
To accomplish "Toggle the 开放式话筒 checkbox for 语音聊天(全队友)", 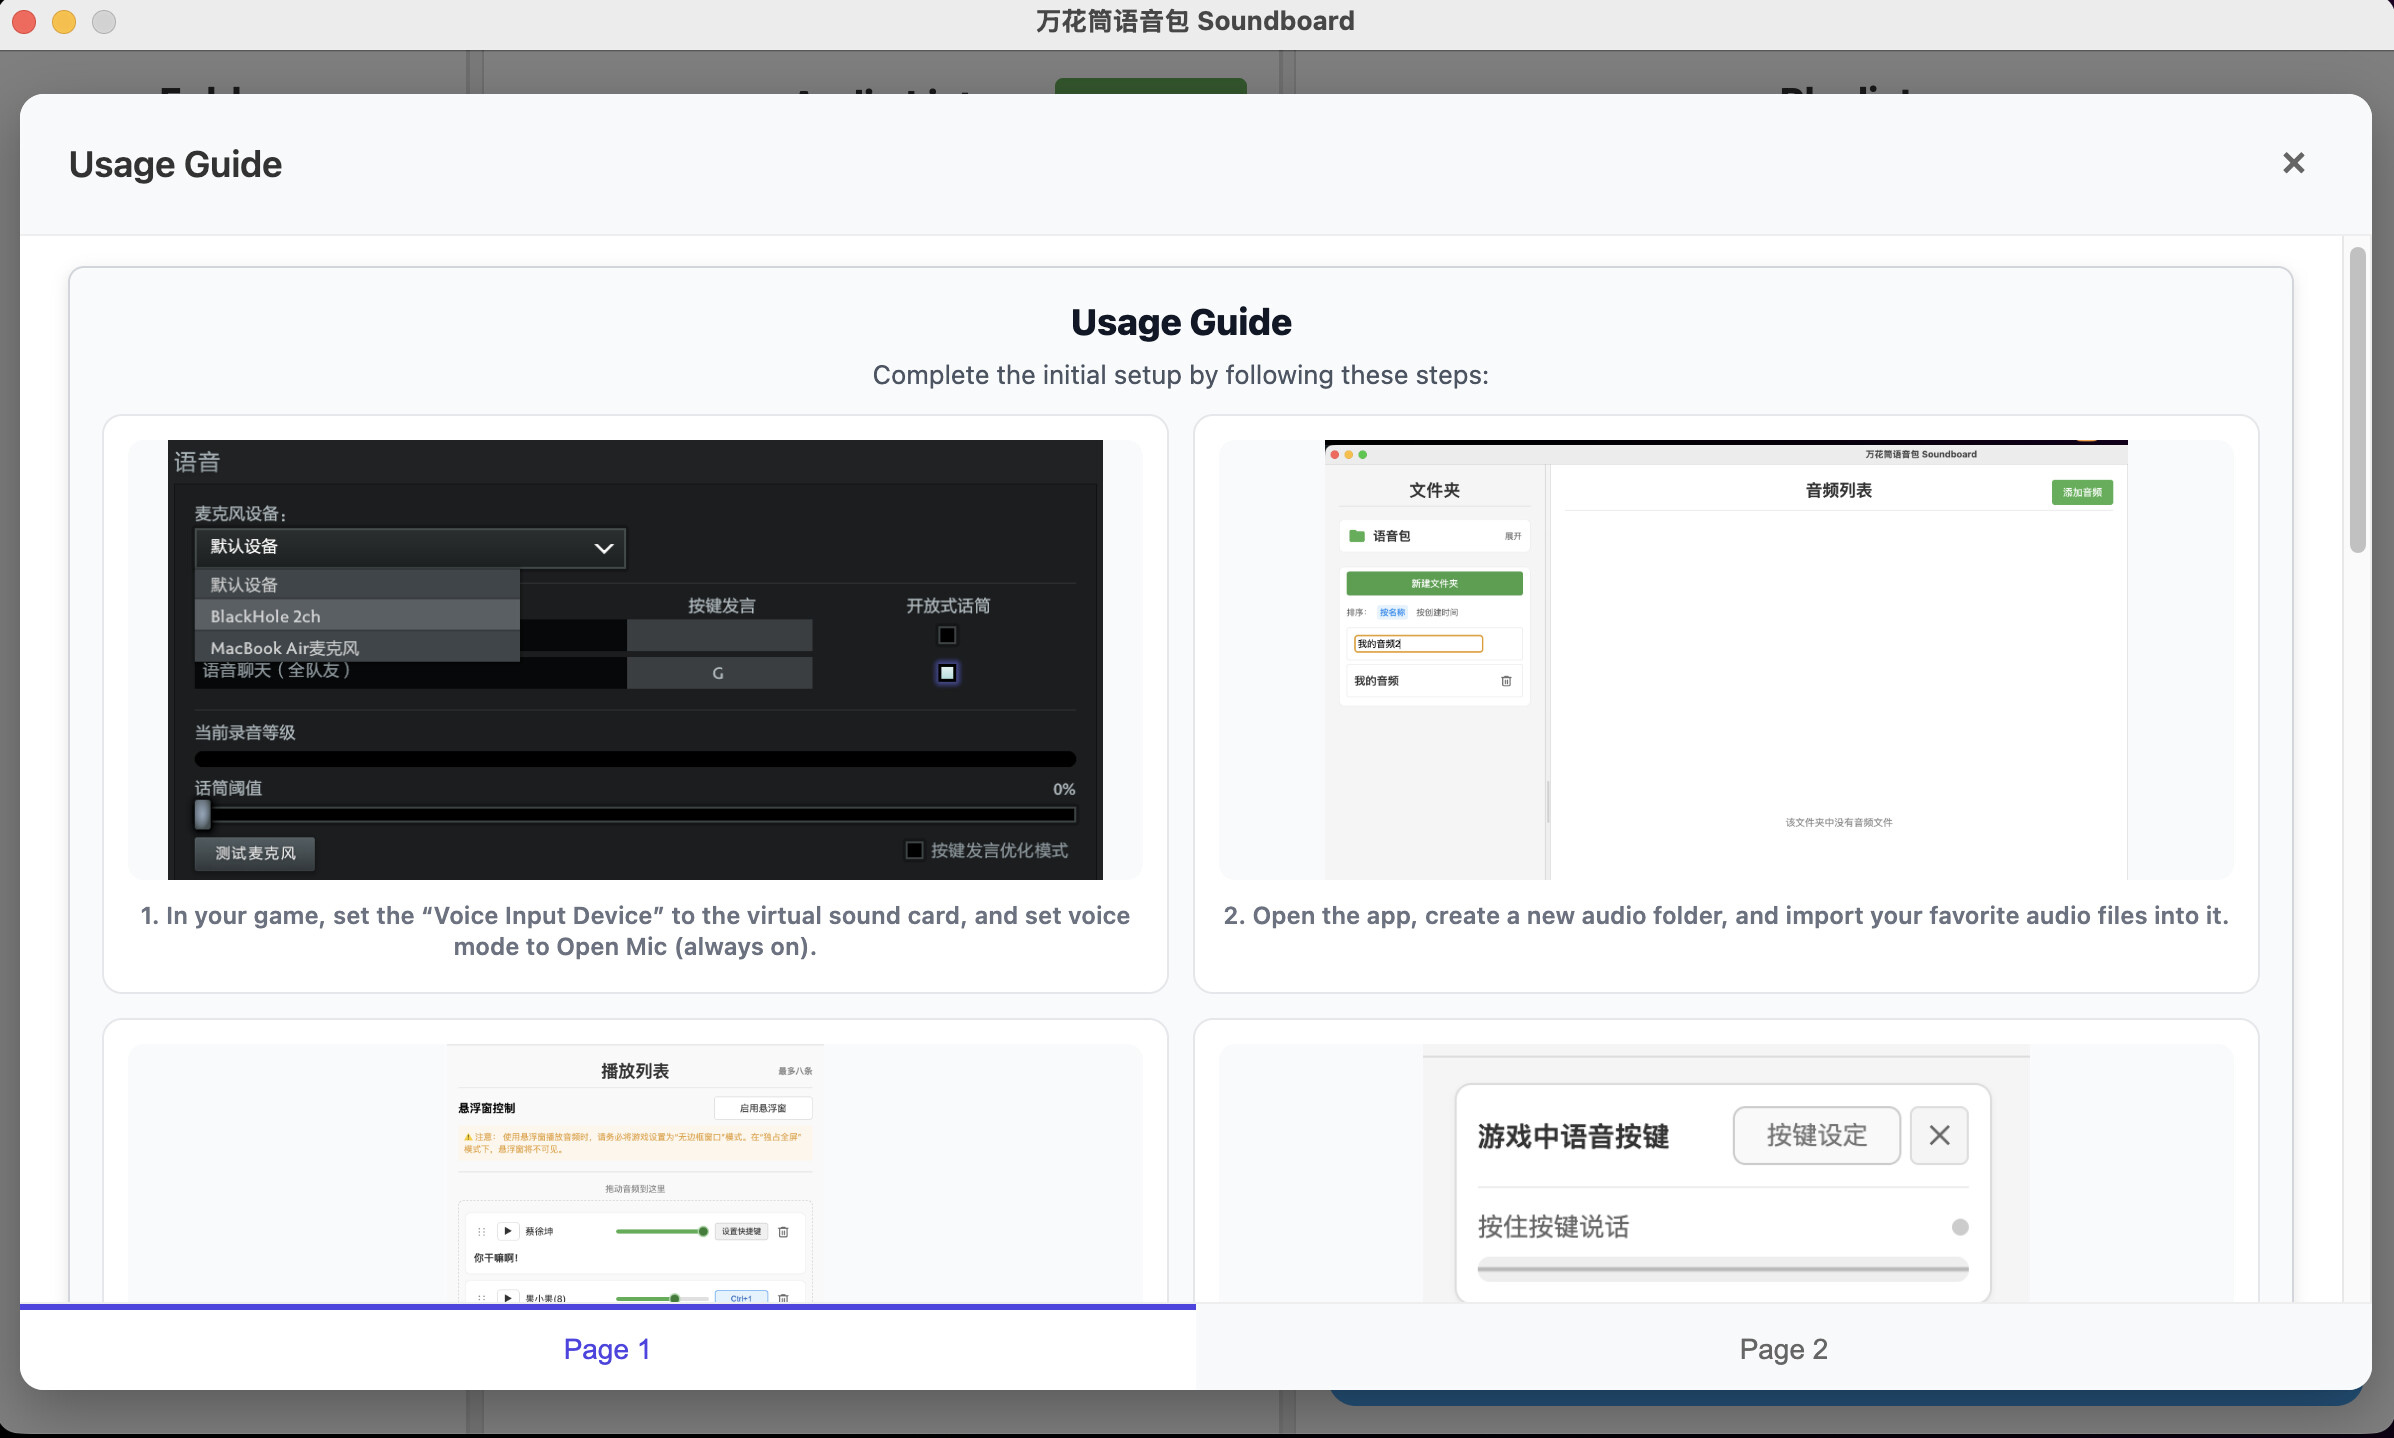I will (946, 672).
